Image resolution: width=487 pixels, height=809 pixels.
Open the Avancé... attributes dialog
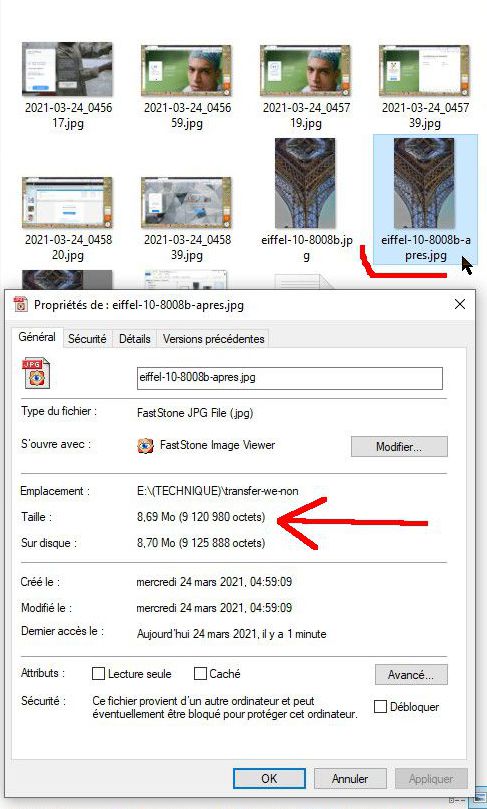coord(411,674)
